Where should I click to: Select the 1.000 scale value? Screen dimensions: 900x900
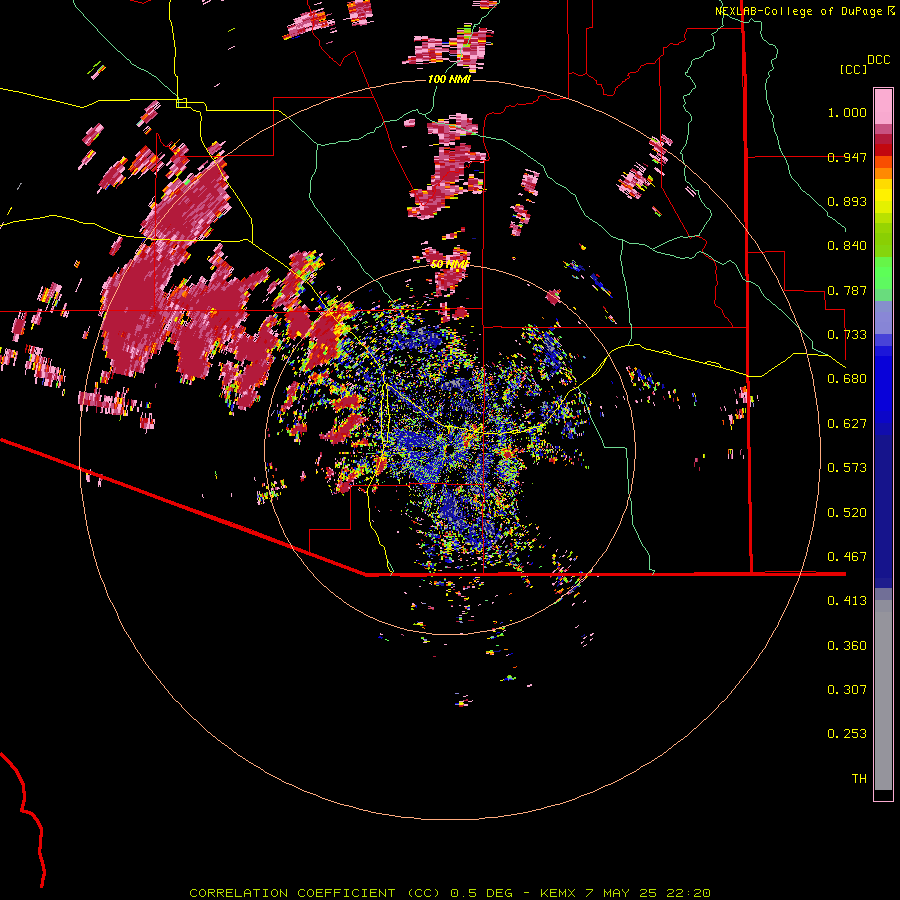coord(847,112)
